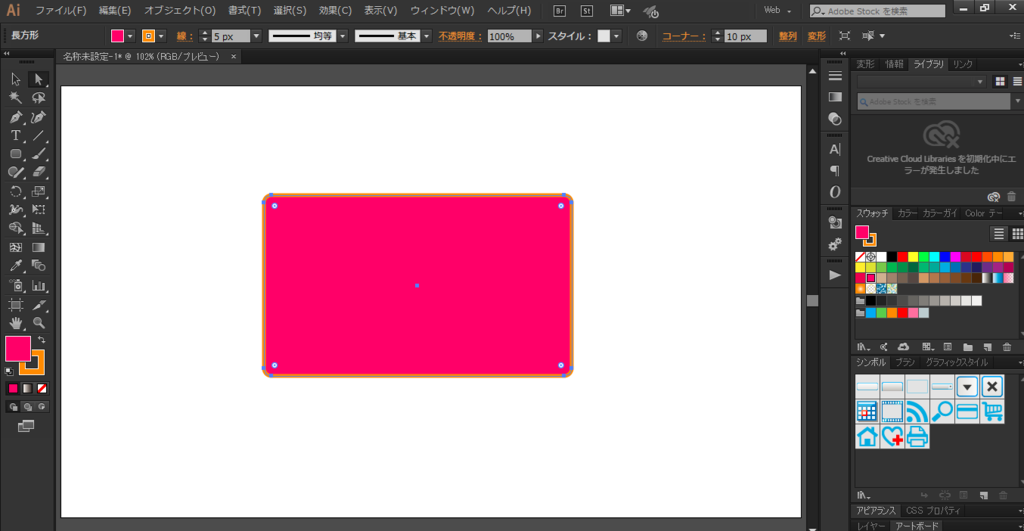
Task: Select the Direct Selection tool
Action: pyautogui.click(x=38, y=79)
